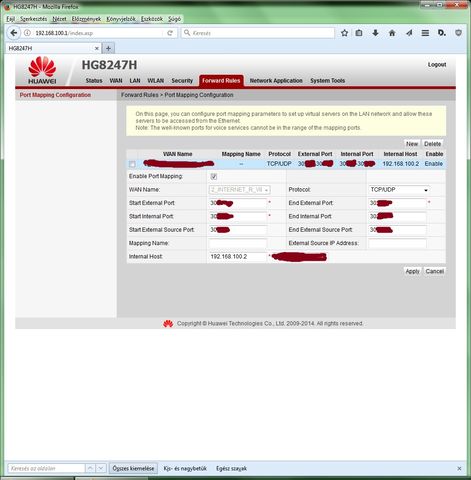Click the Enable link in table row
Viewport: 471px width, 480px height.
coord(434,164)
